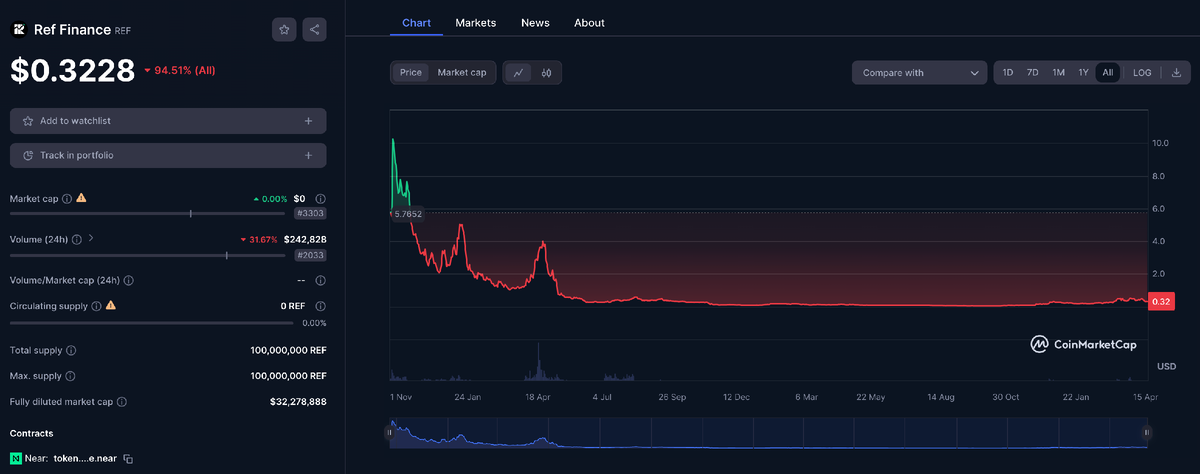Select the 1M time range
This screenshot has width=1200, height=474.
pyautogui.click(x=1058, y=72)
